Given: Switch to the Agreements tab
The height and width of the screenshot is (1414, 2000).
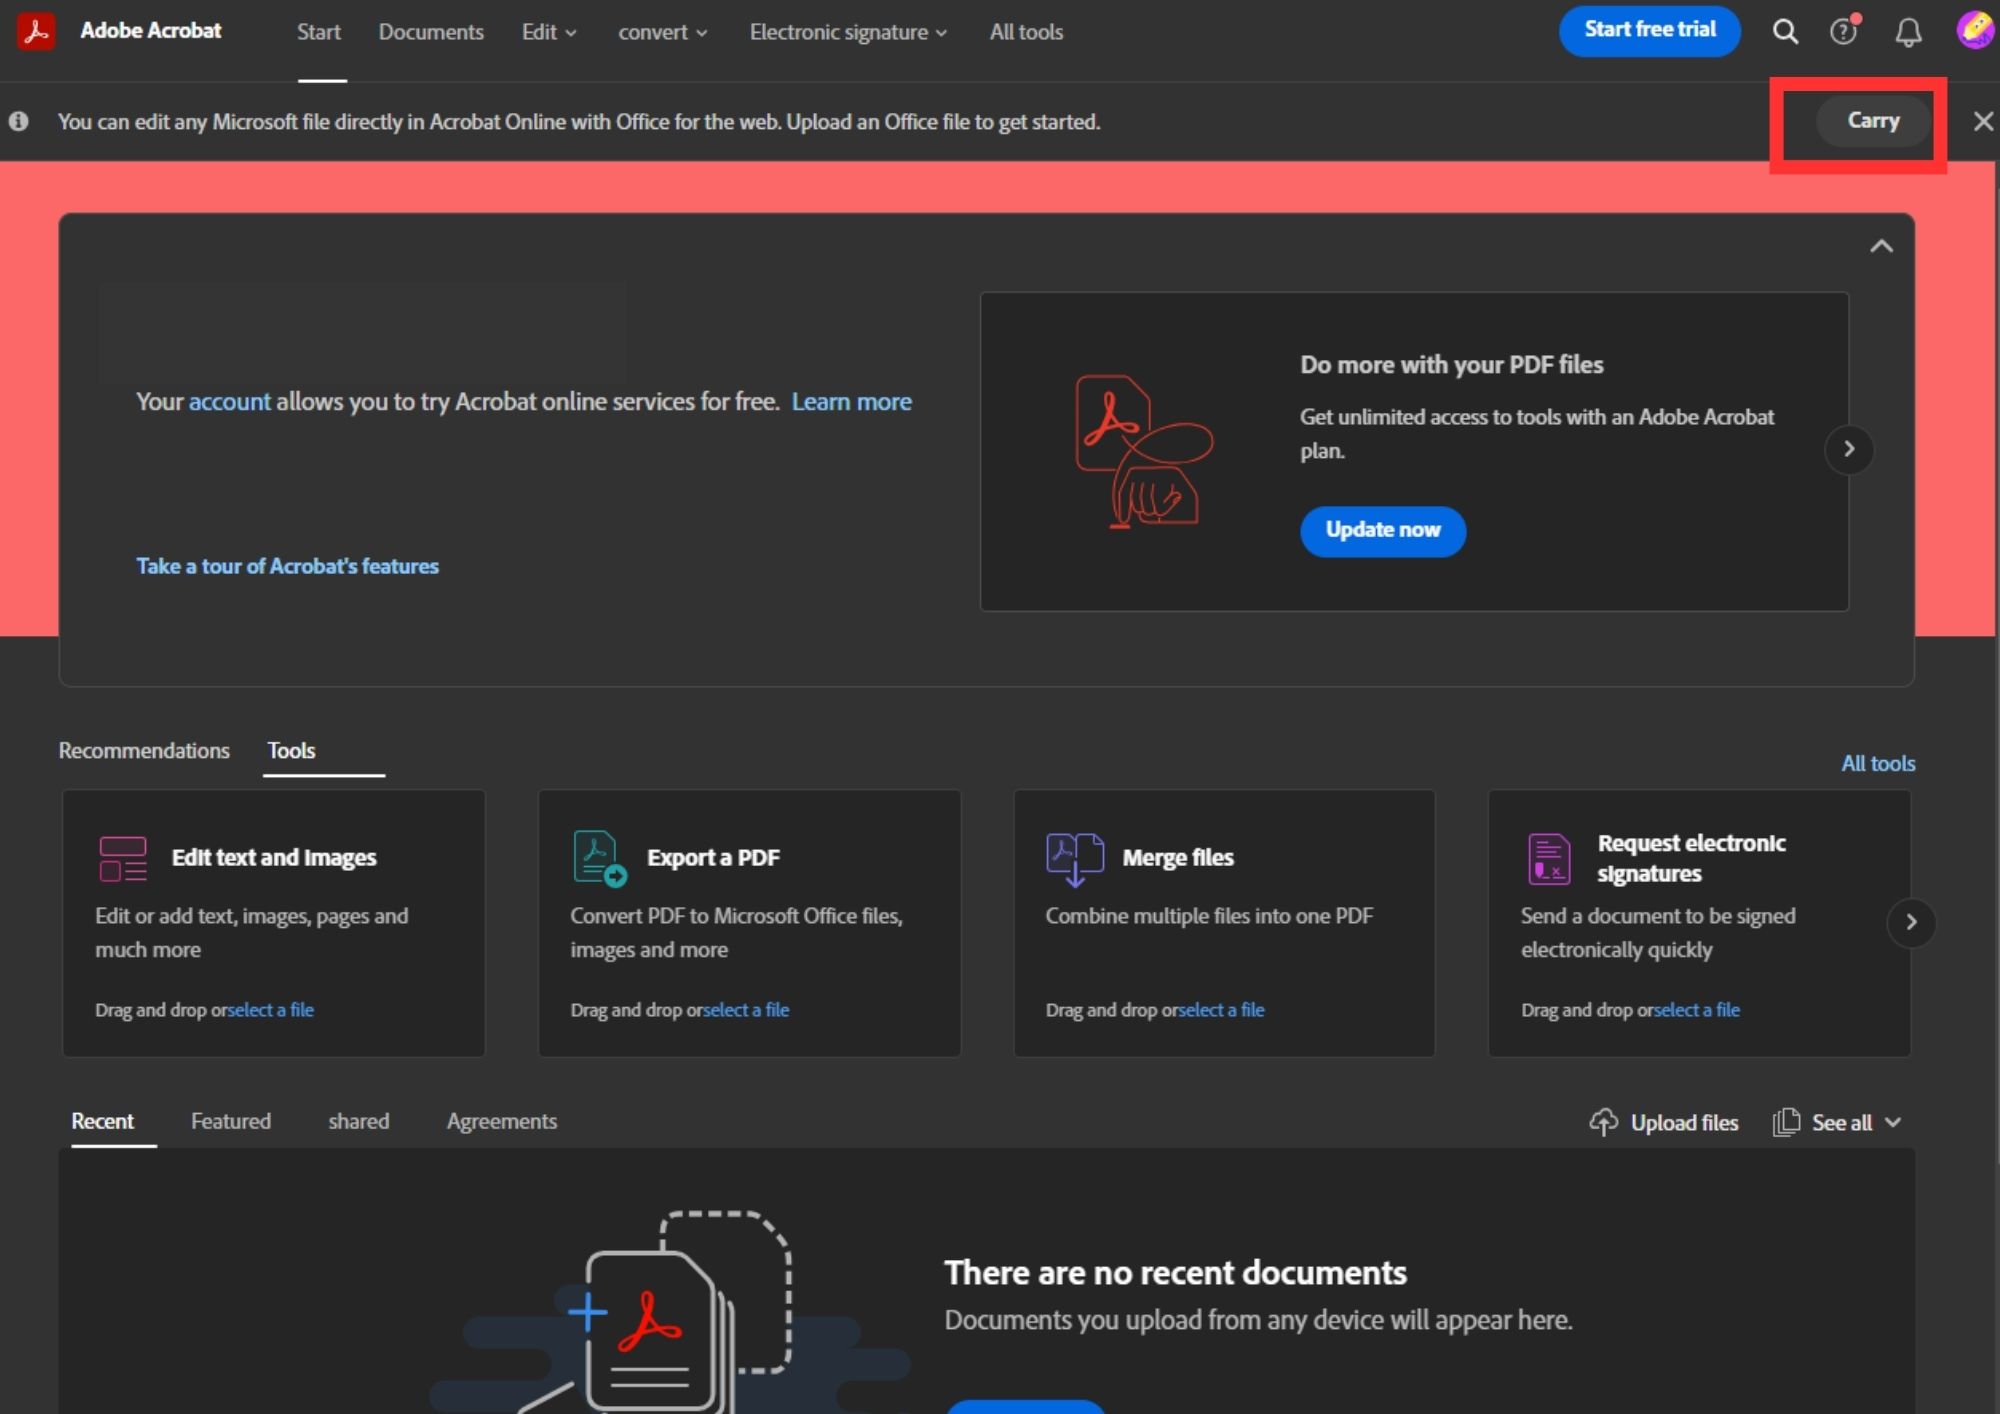Looking at the screenshot, I should (502, 1121).
